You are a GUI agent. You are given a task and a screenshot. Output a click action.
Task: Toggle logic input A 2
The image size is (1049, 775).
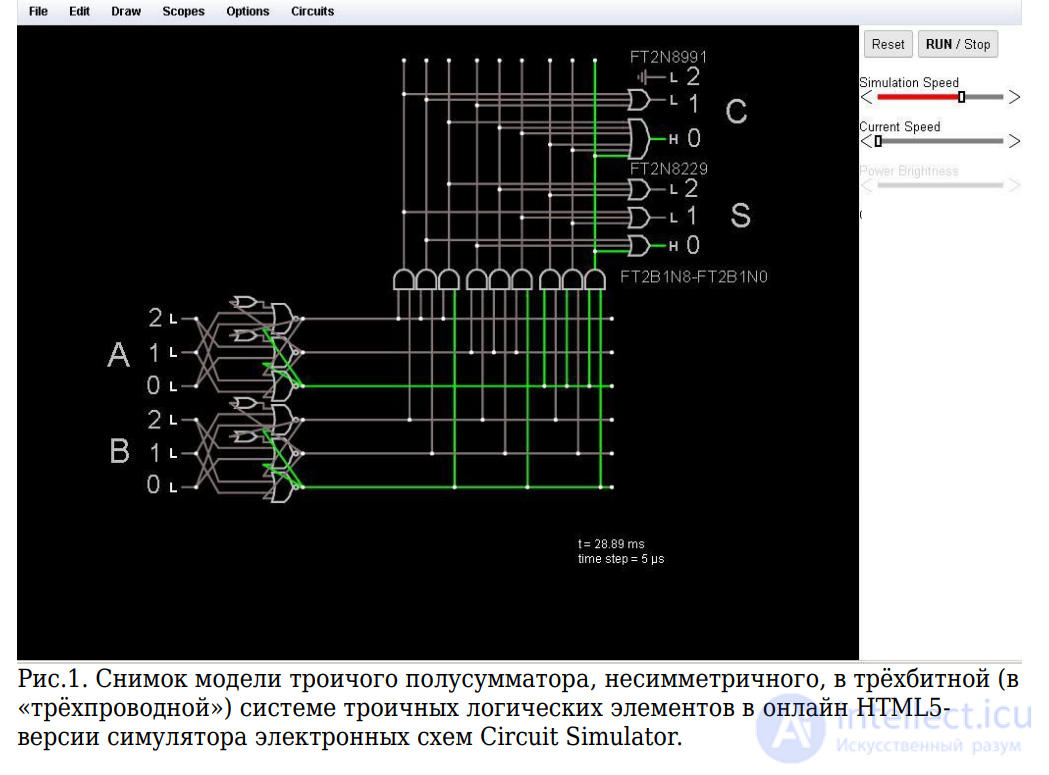coord(173,319)
